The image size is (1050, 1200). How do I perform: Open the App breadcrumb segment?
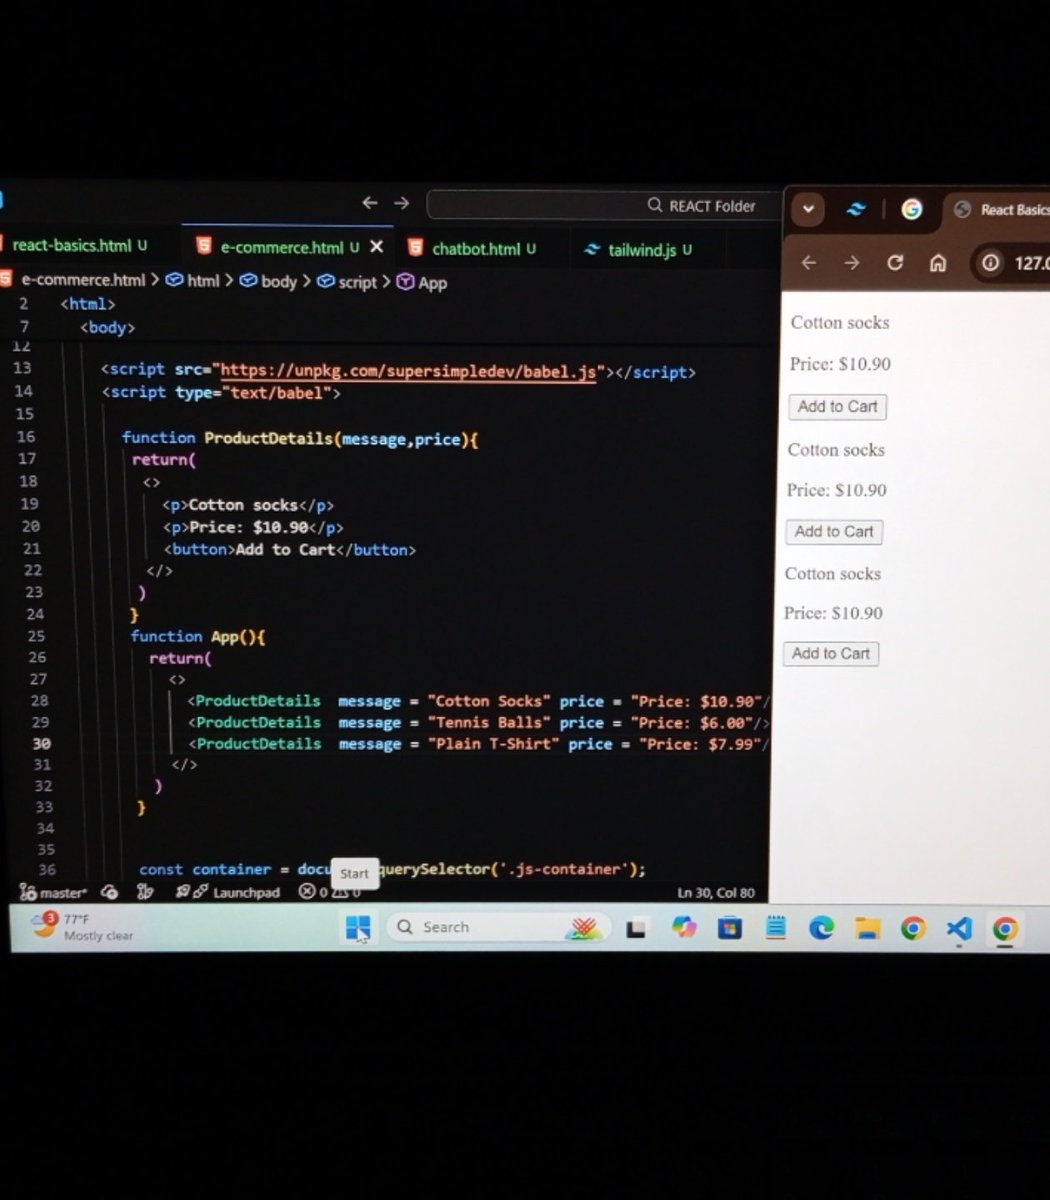tap(423, 283)
